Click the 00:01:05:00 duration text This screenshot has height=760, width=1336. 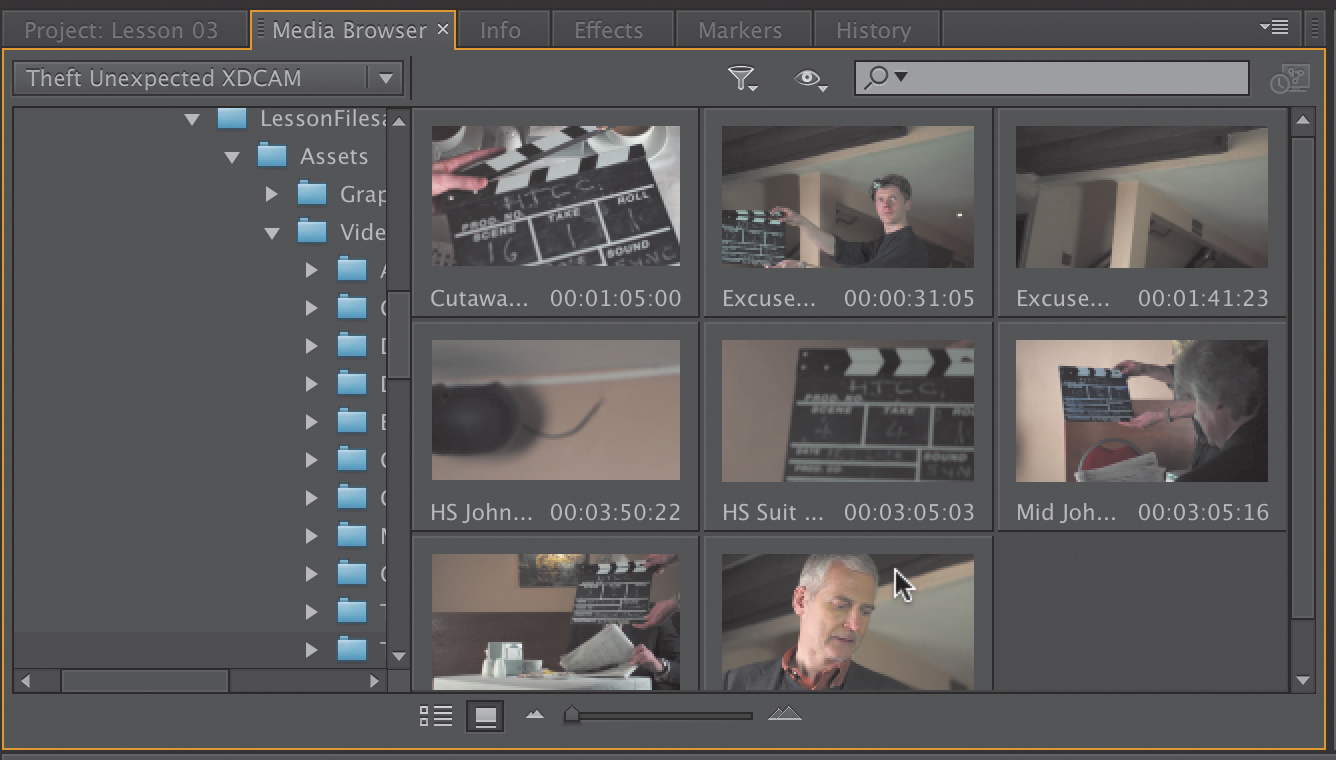(x=615, y=298)
